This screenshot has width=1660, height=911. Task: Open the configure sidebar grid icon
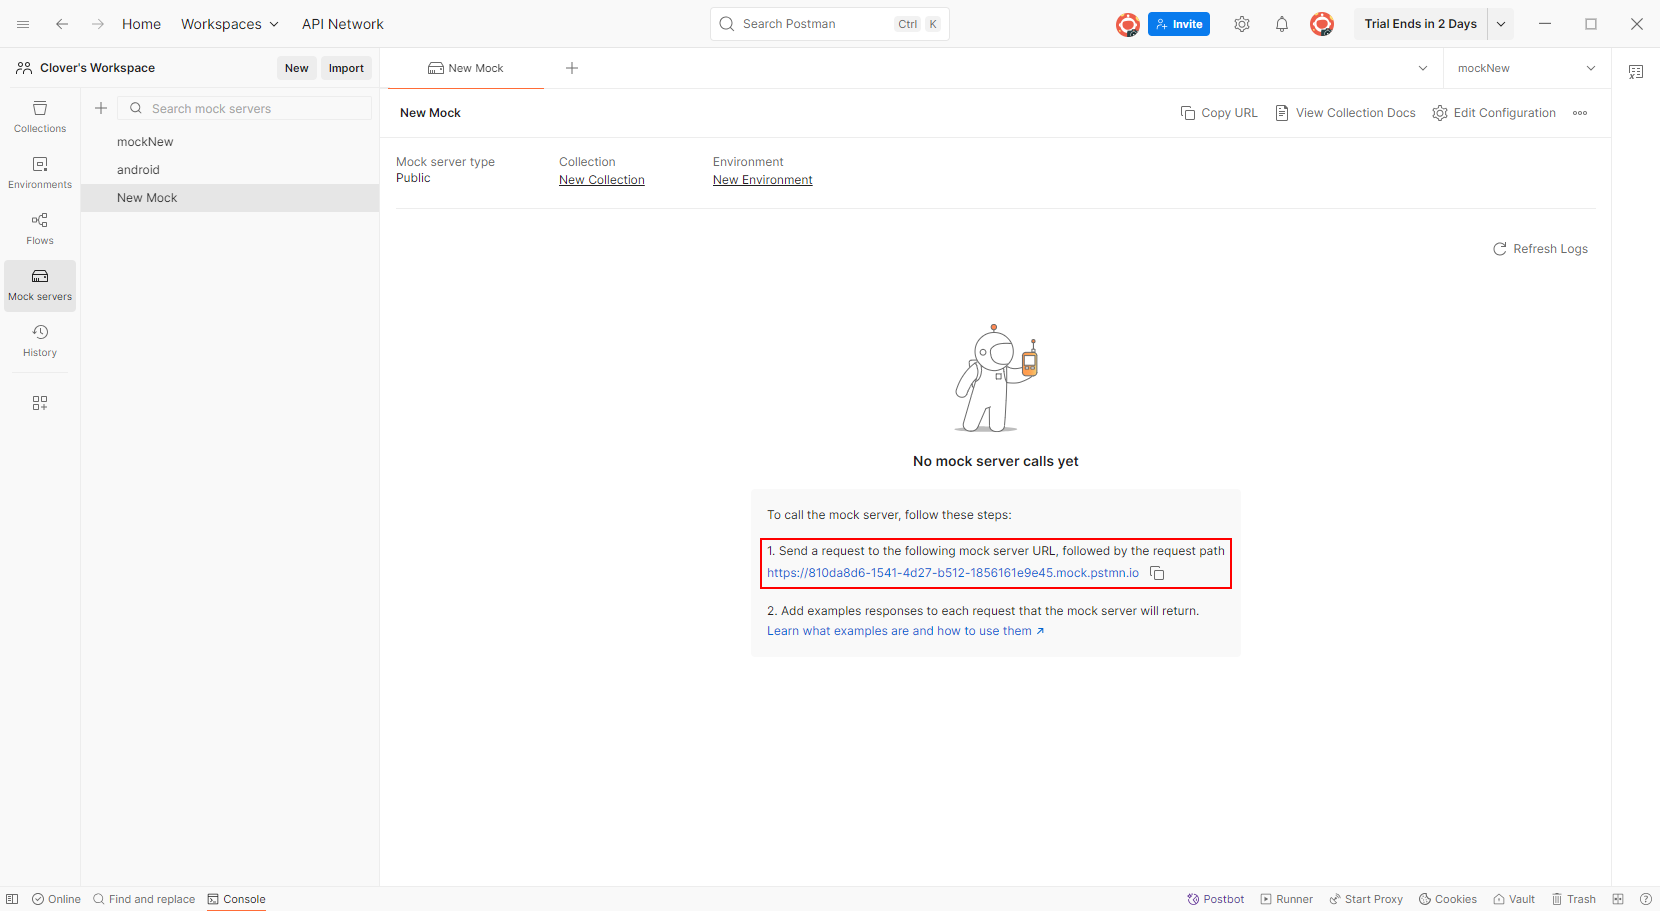click(40, 403)
